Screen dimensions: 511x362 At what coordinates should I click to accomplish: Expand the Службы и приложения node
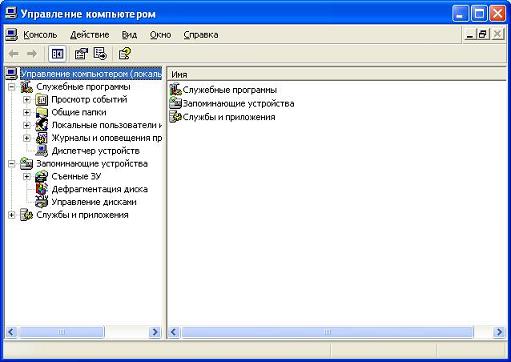coord(11,215)
